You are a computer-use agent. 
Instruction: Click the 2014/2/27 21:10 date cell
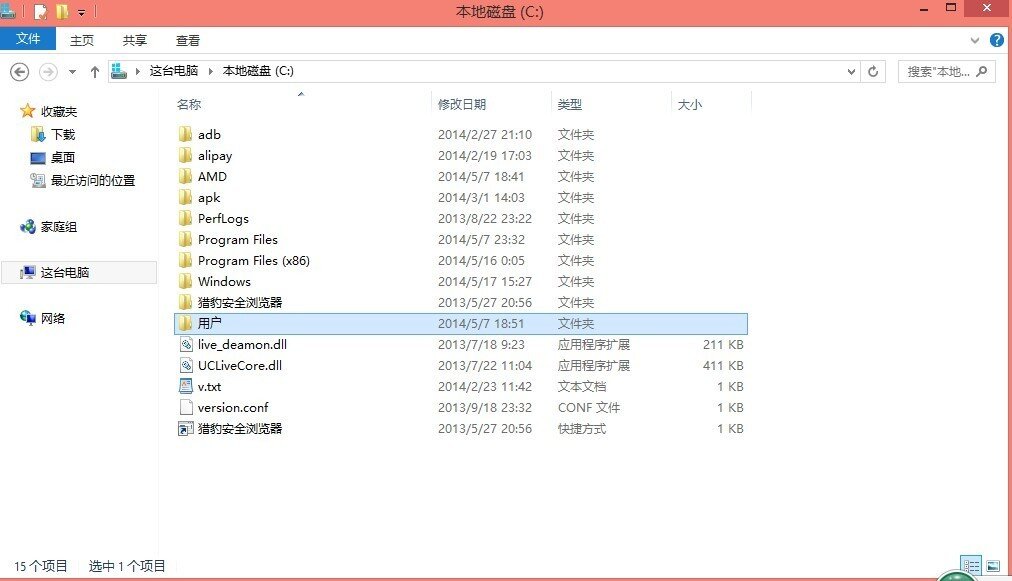click(x=485, y=134)
